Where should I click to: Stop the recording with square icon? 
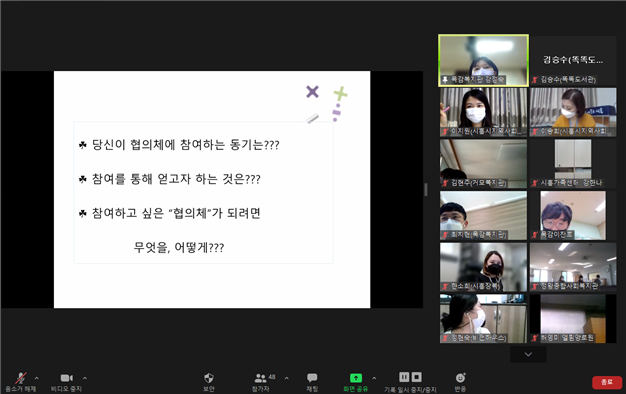point(416,377)
